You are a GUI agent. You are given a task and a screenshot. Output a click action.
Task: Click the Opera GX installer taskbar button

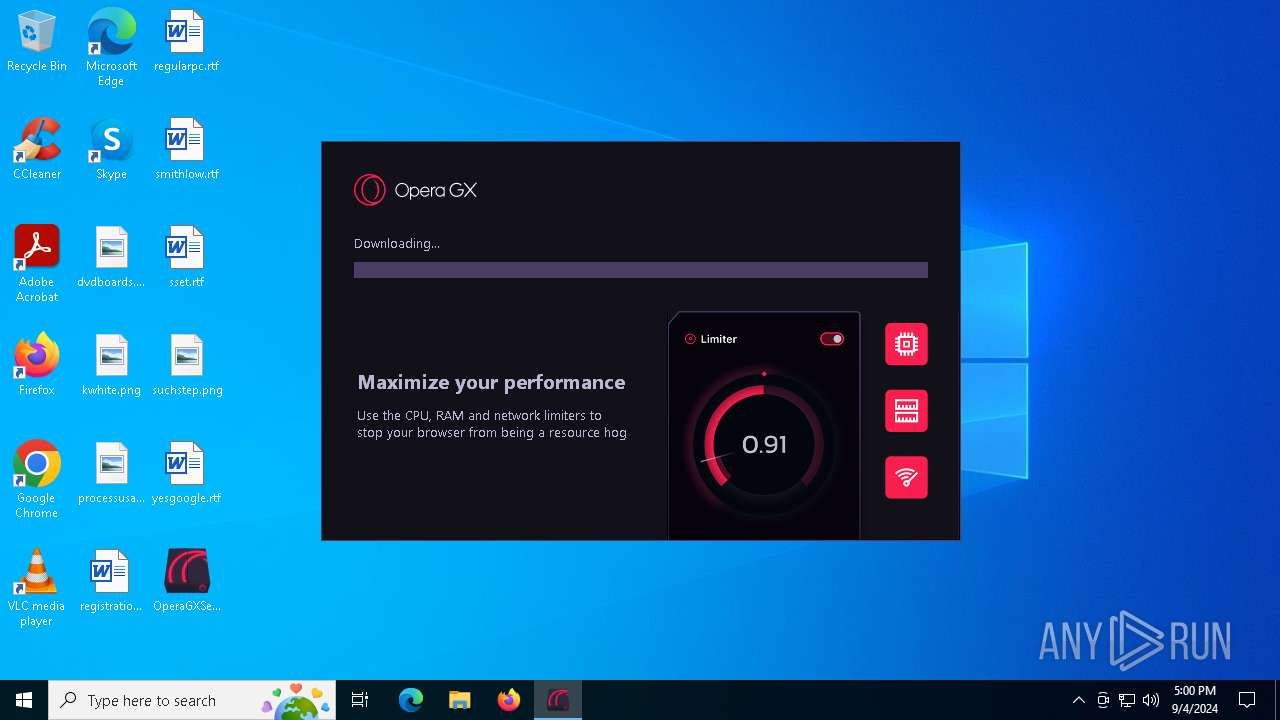coord(558,700)
